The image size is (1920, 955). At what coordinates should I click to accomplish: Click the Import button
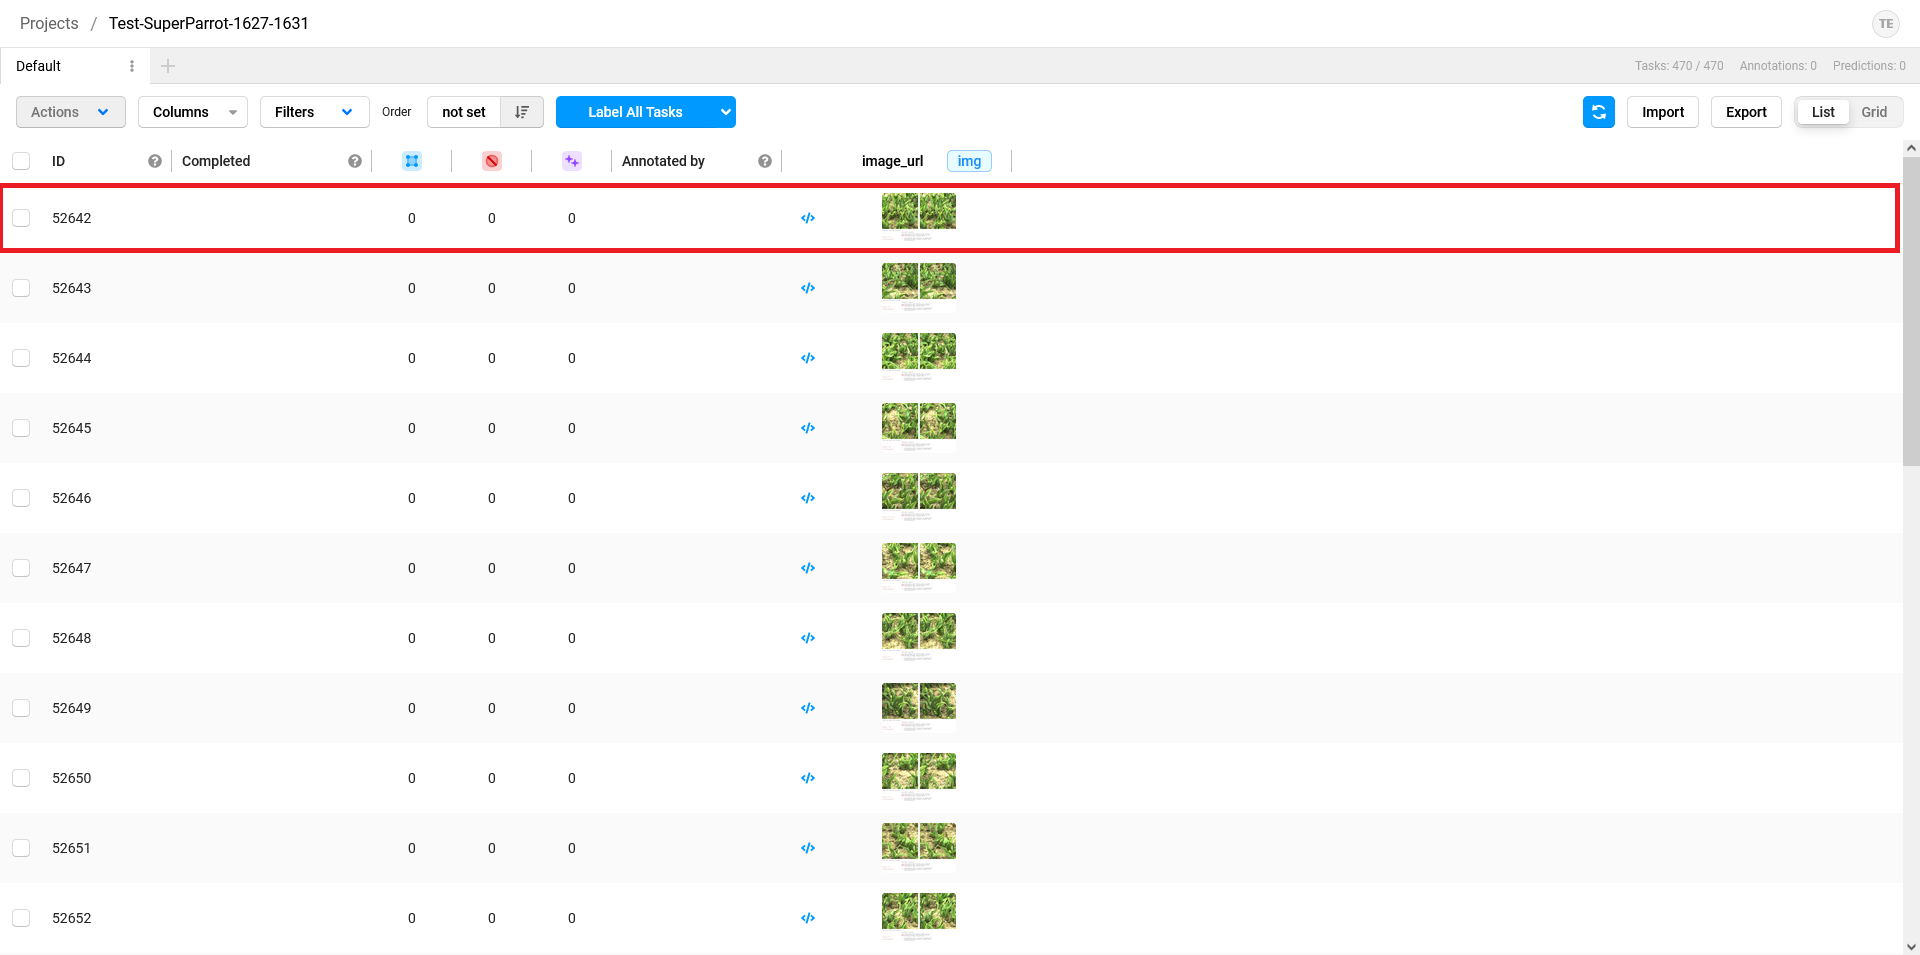pos(1662,112)
